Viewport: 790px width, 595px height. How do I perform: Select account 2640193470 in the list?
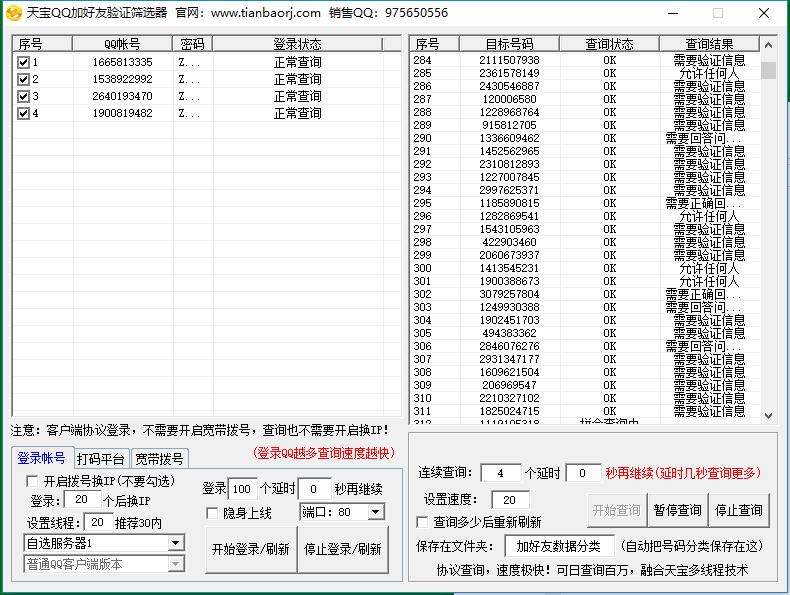click(x=122, y=96)
